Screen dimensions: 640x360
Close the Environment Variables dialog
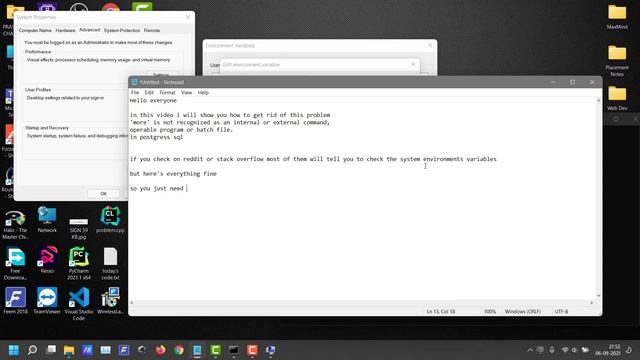point(430,45)
